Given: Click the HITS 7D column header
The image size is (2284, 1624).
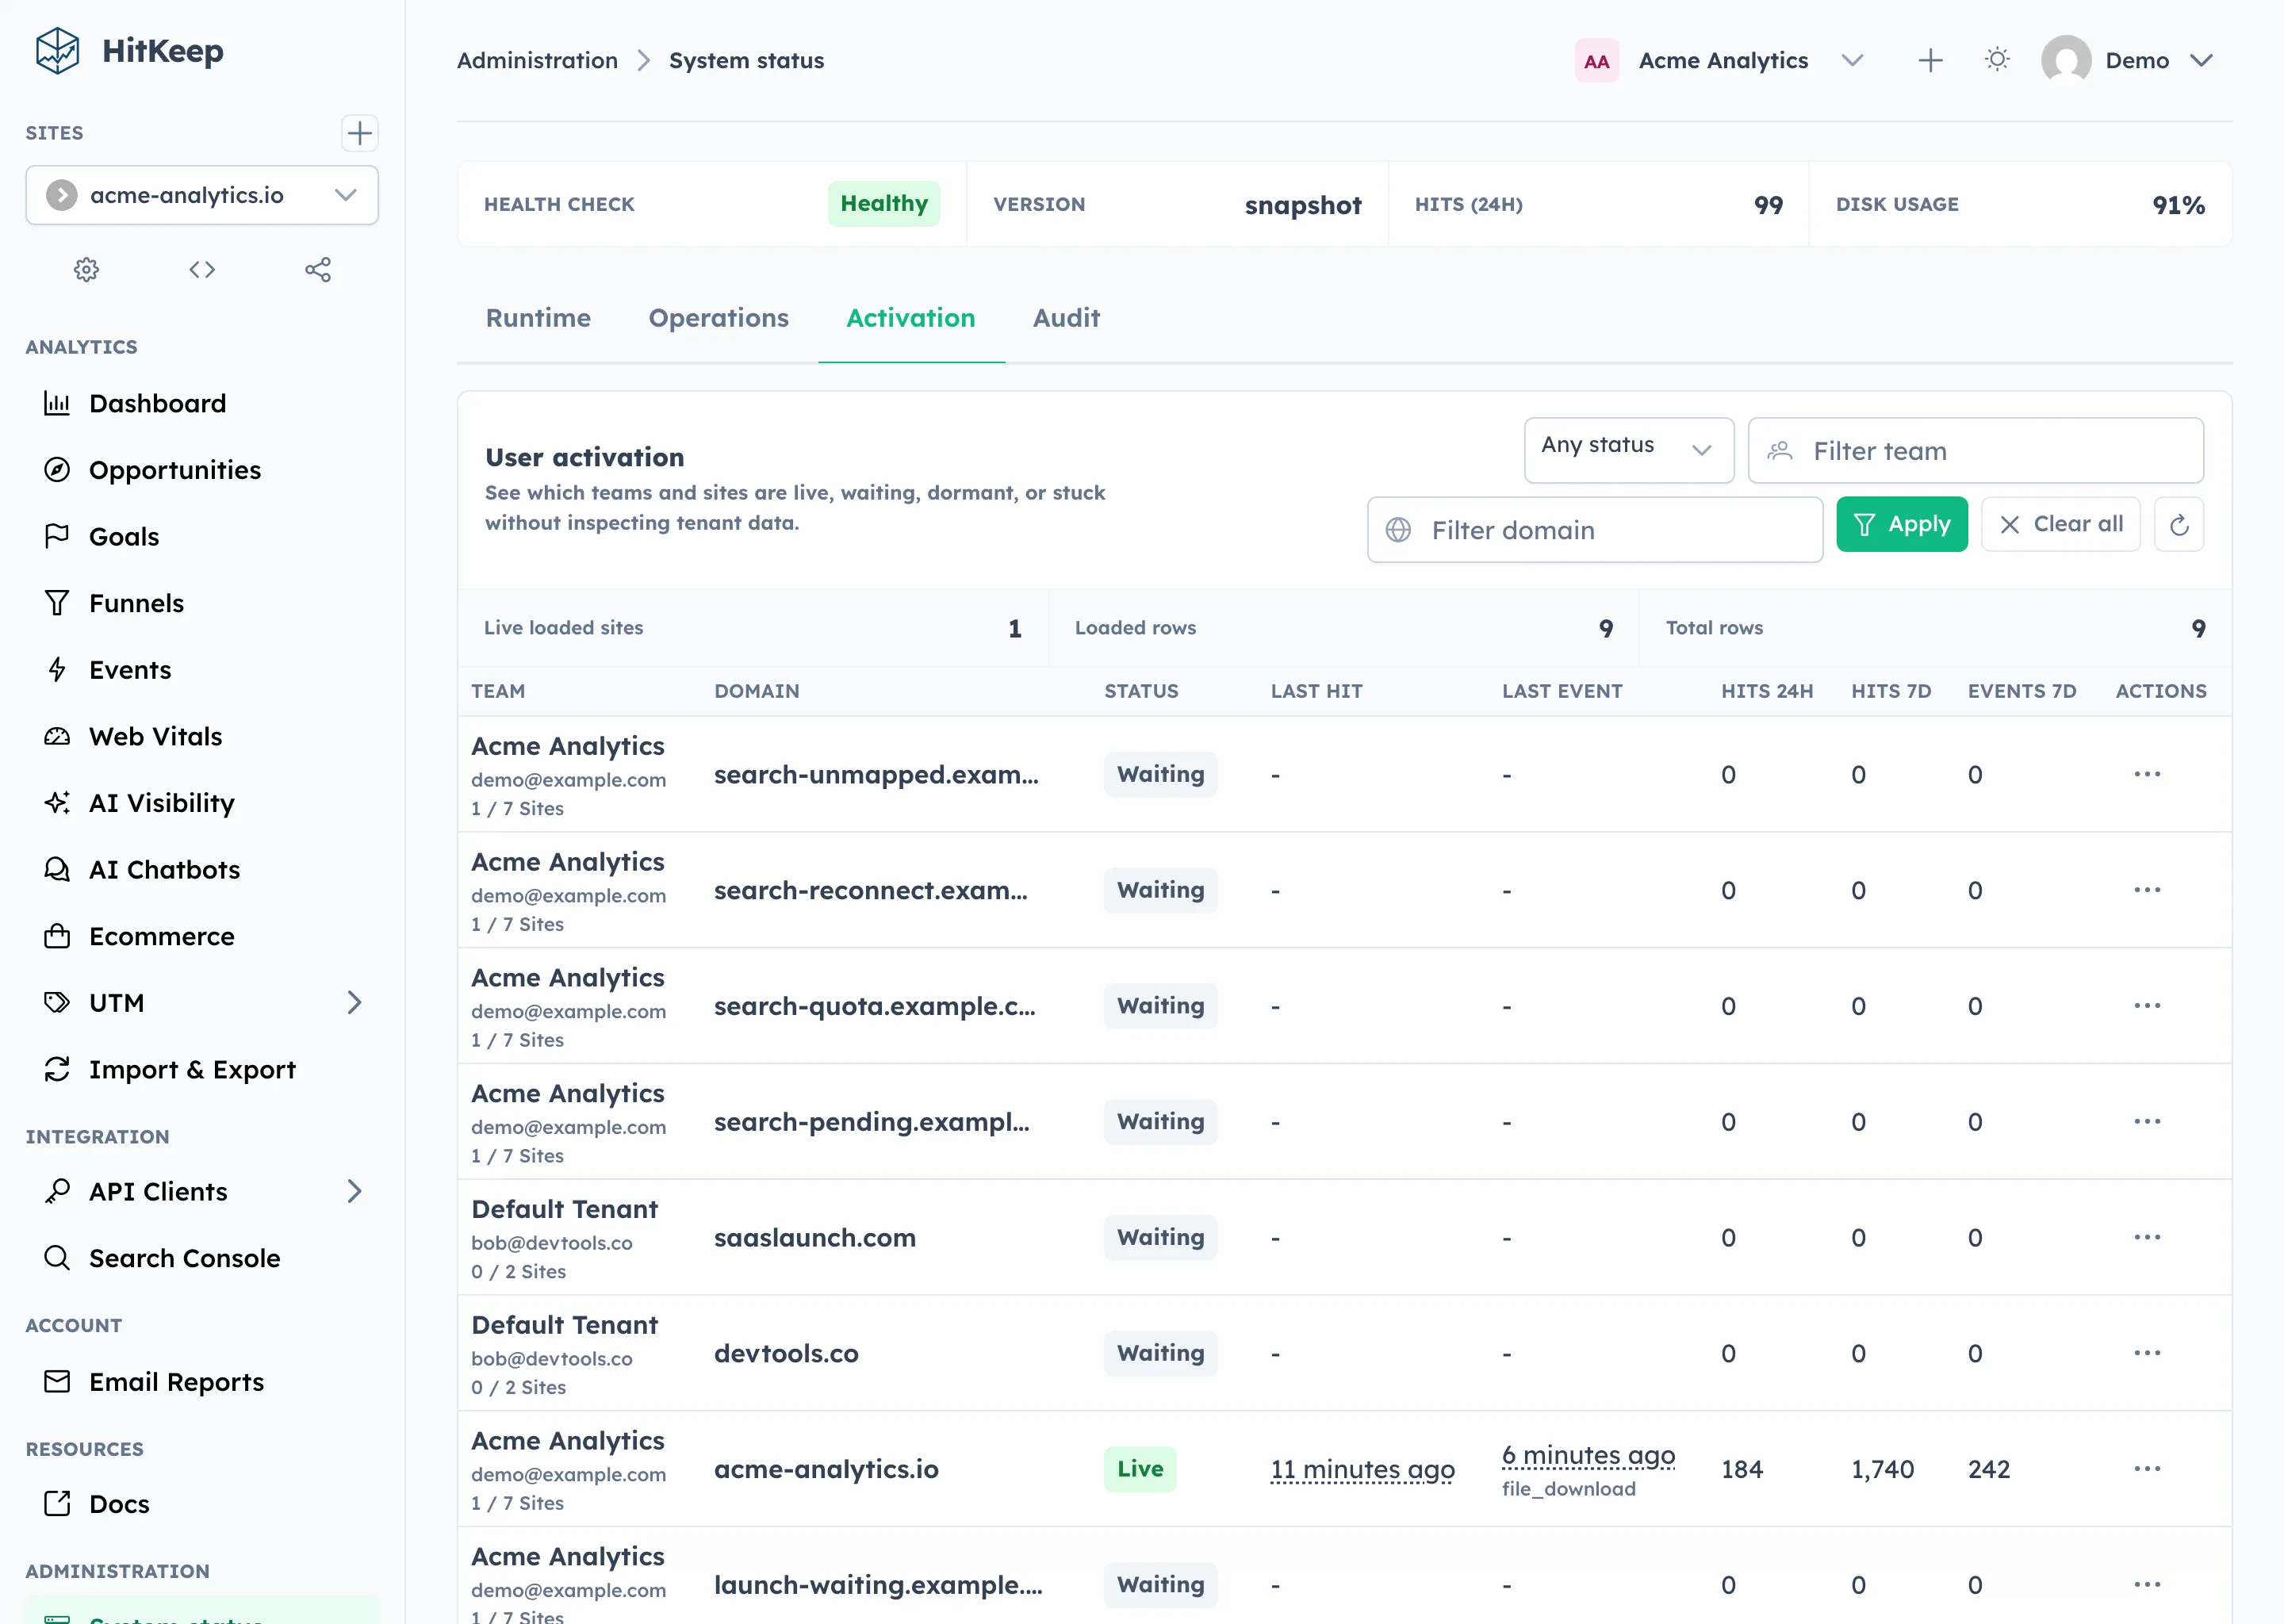Looking at the screenshot, I should point(1891,691).
